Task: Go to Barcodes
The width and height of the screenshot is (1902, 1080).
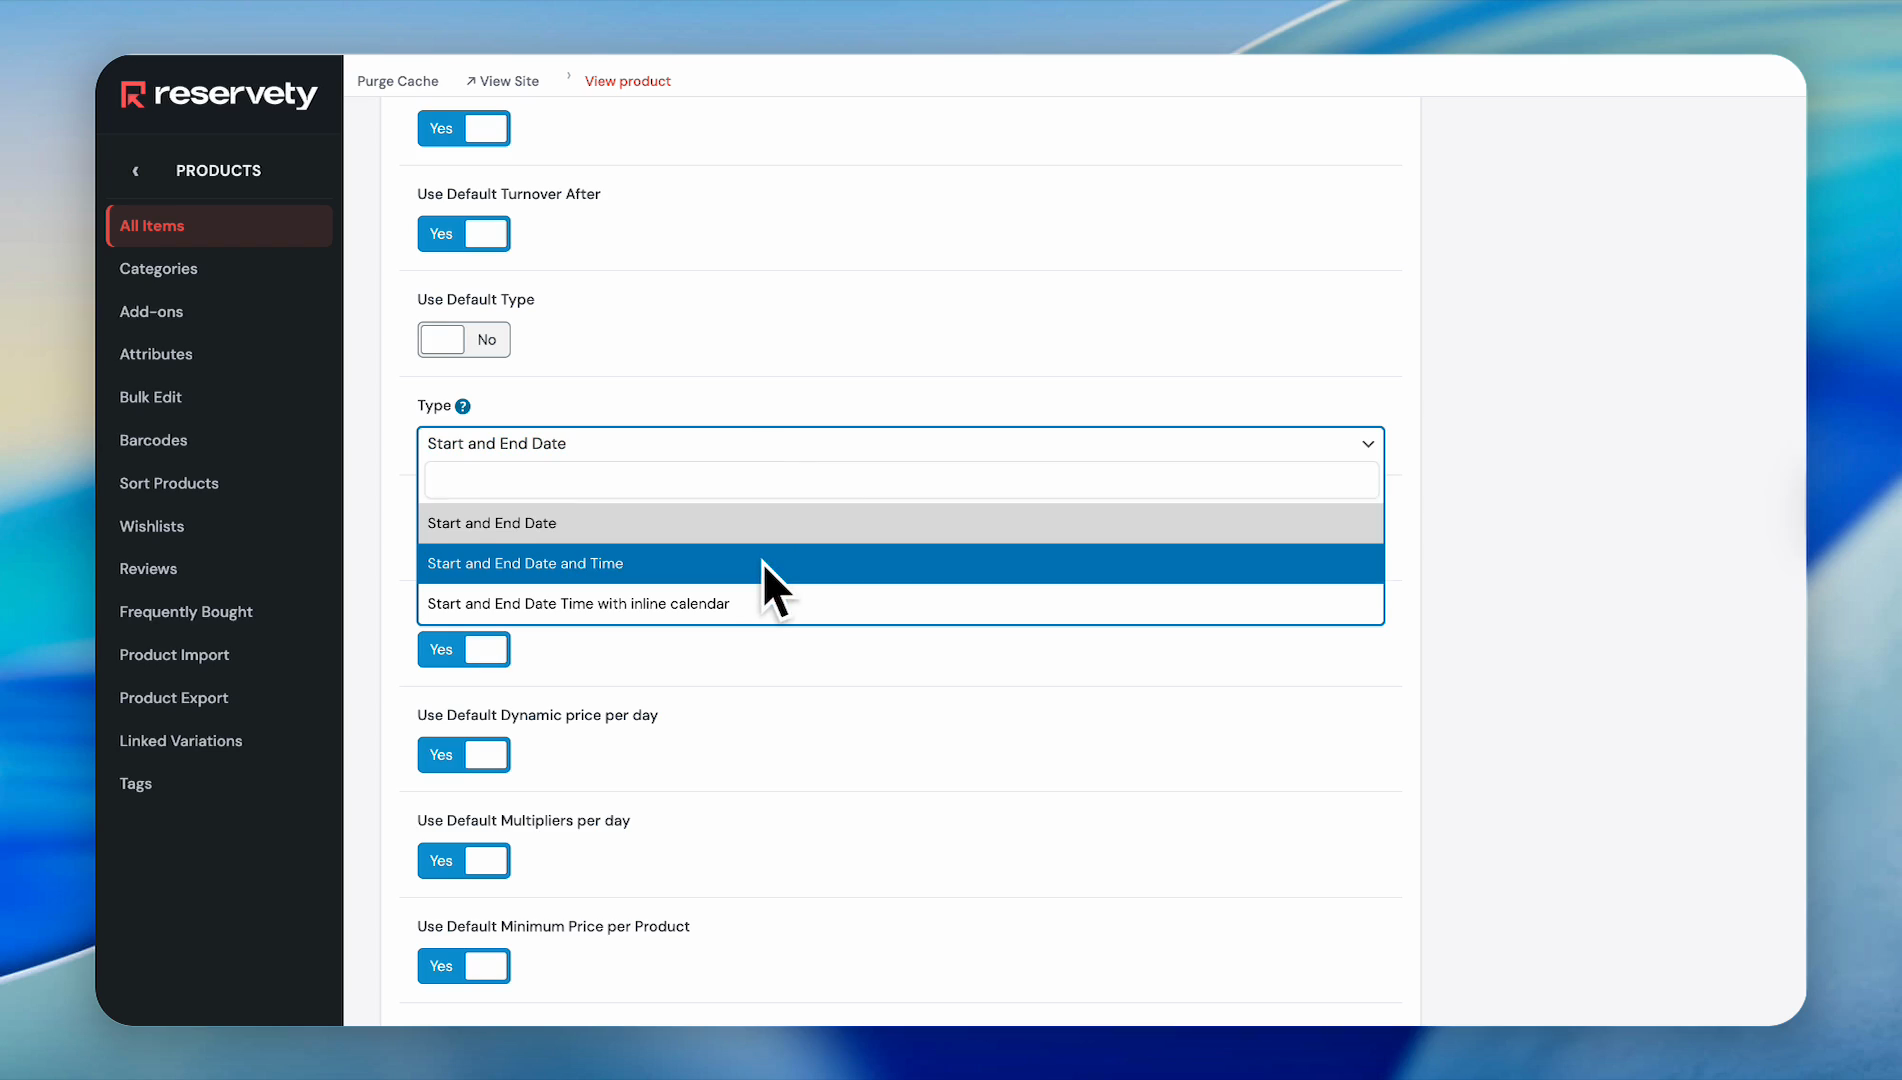Action: tap(153, 440)
